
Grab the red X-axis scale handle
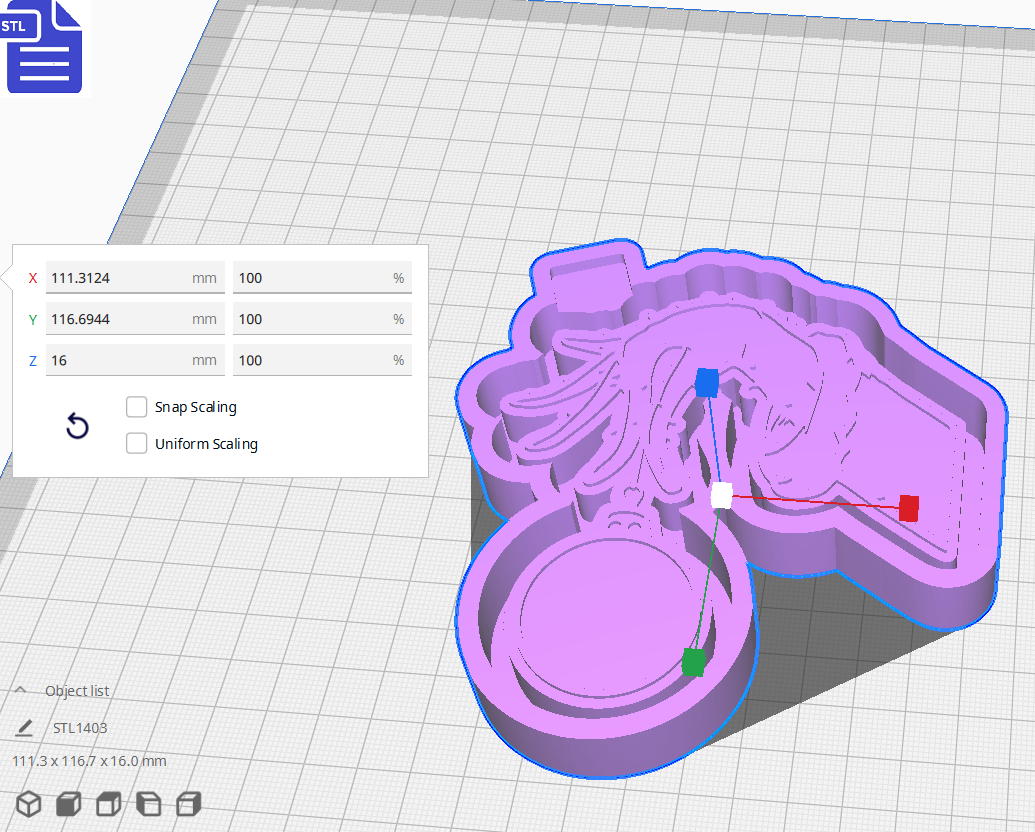(x=909, y=509)
